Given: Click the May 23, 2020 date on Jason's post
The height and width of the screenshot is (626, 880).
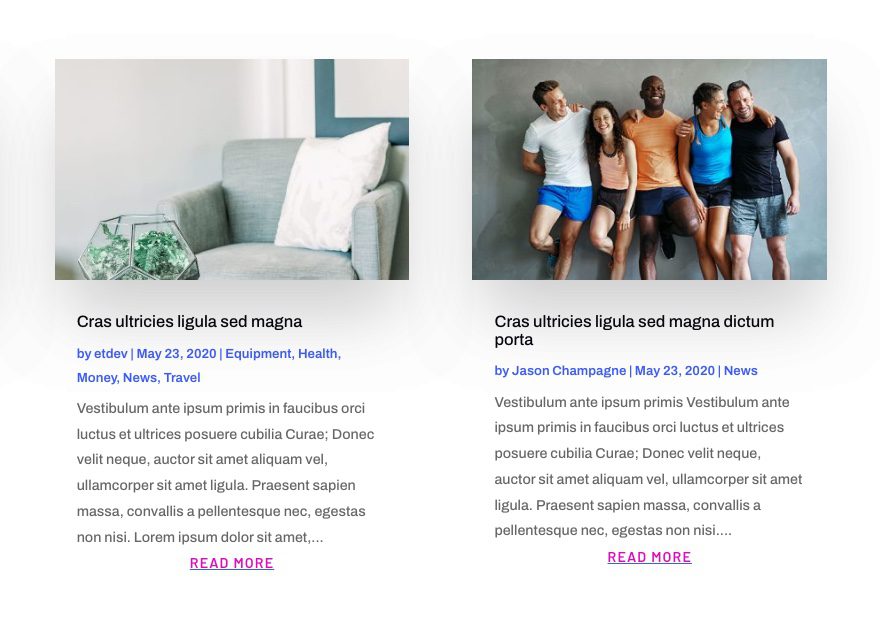Looking at the screenshot, I should (675, 371).
